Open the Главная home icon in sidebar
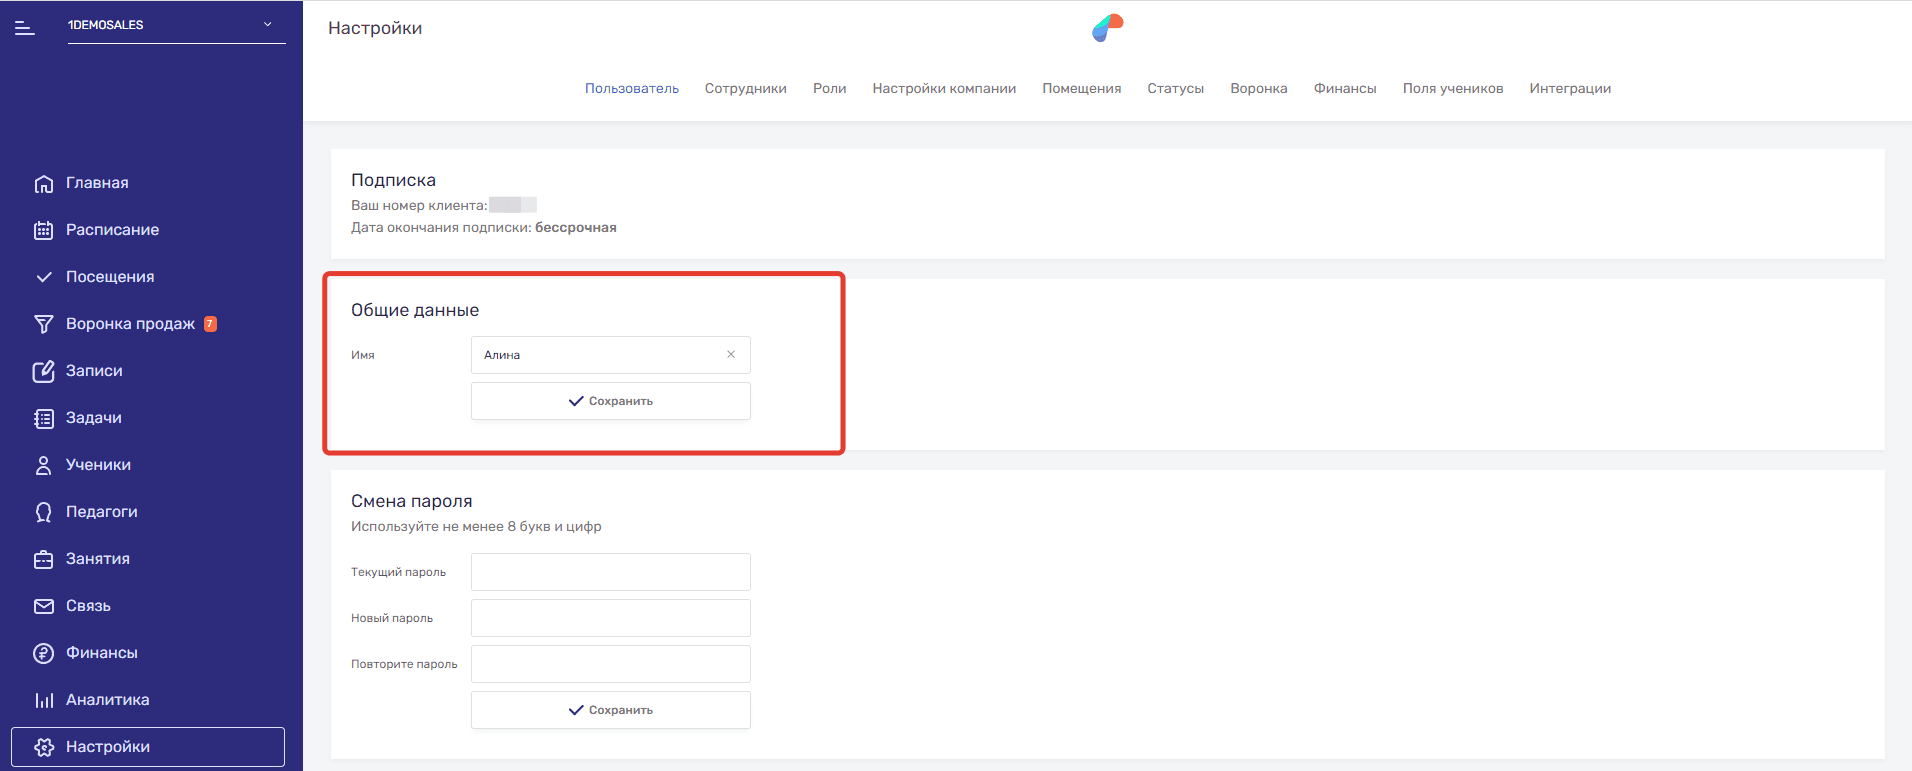Screen dimensions: 1912x771 click(43, 184)
